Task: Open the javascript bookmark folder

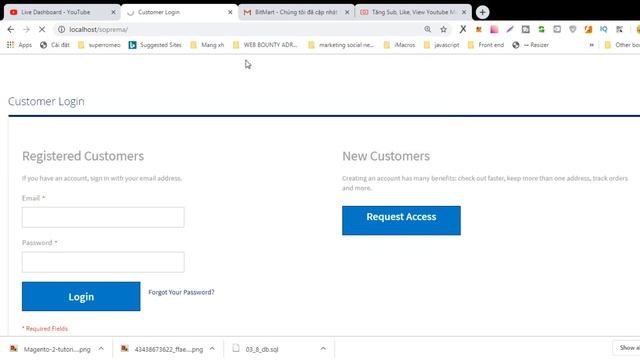Action: click(x=442, y=45)
